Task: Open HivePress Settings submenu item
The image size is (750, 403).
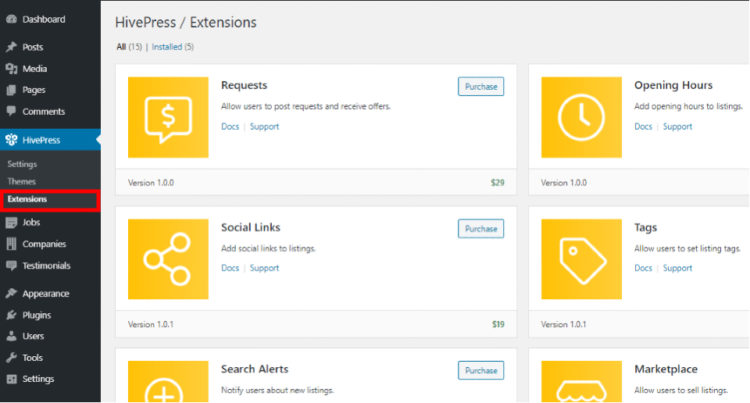Action: click(x=22, y=164)
